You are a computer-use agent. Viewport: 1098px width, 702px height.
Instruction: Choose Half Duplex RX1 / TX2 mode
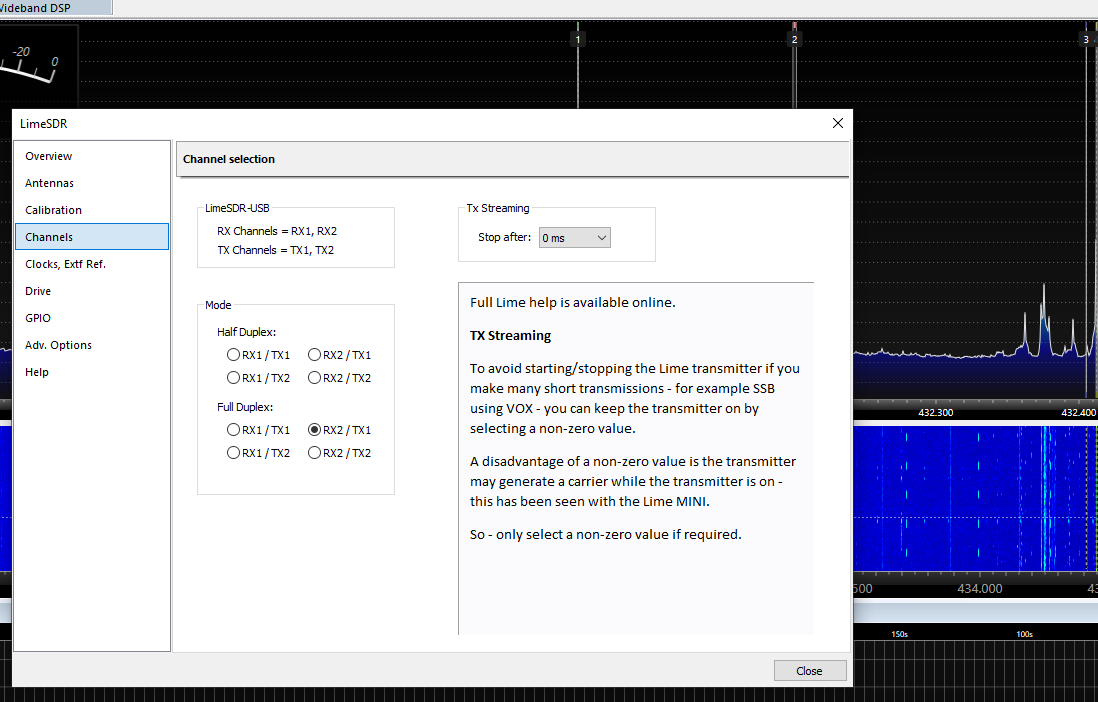point(233,378)
